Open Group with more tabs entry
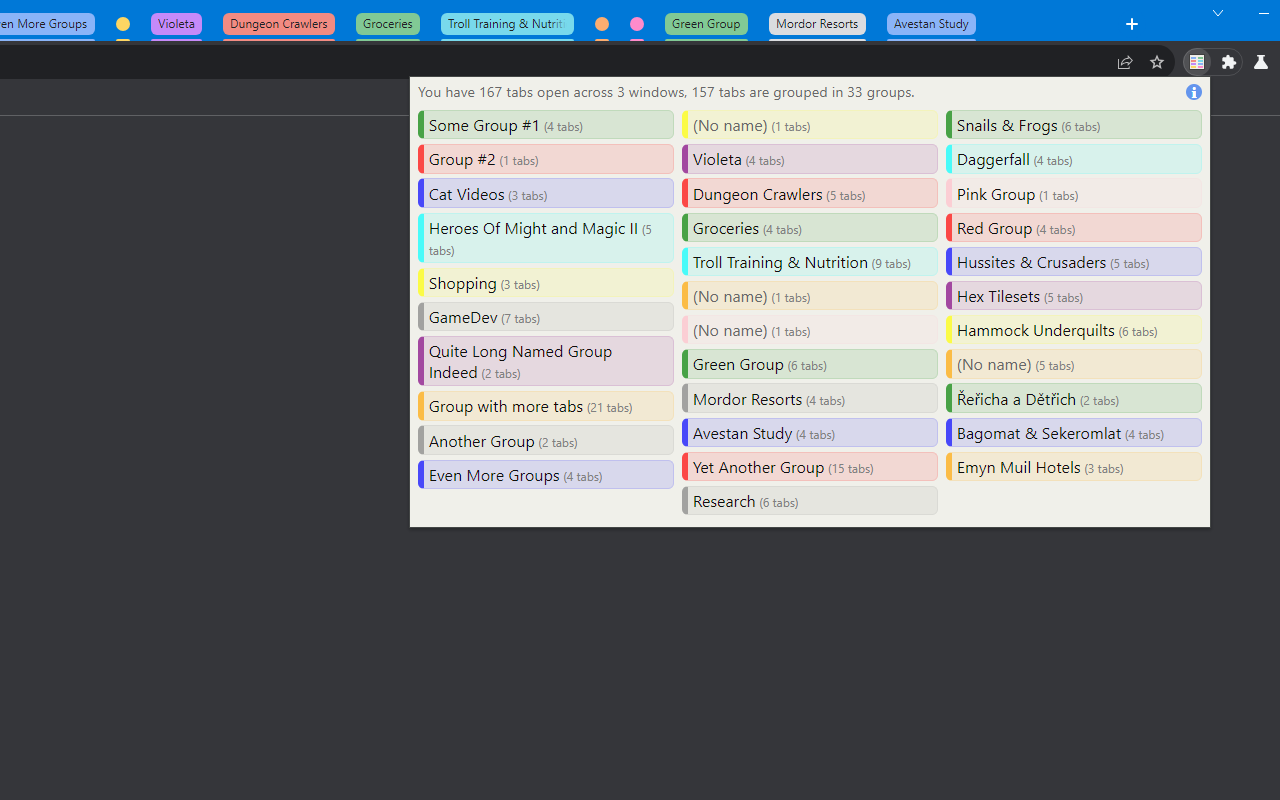The width and height of the screenshot is (1280, 800). (546, 406)
